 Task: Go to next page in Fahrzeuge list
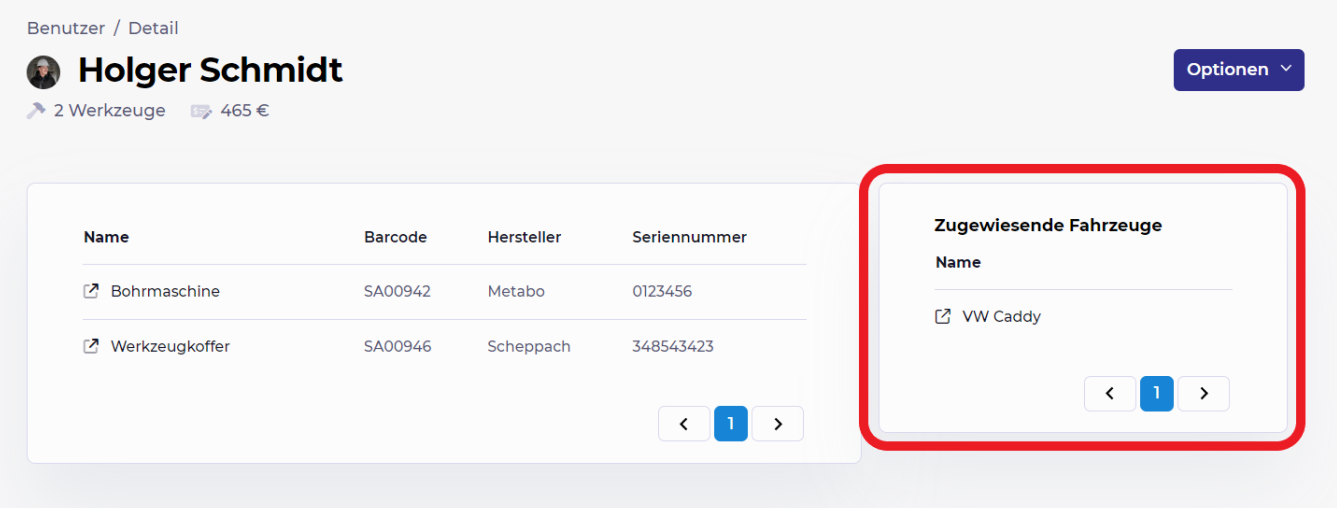[1204, 394]
